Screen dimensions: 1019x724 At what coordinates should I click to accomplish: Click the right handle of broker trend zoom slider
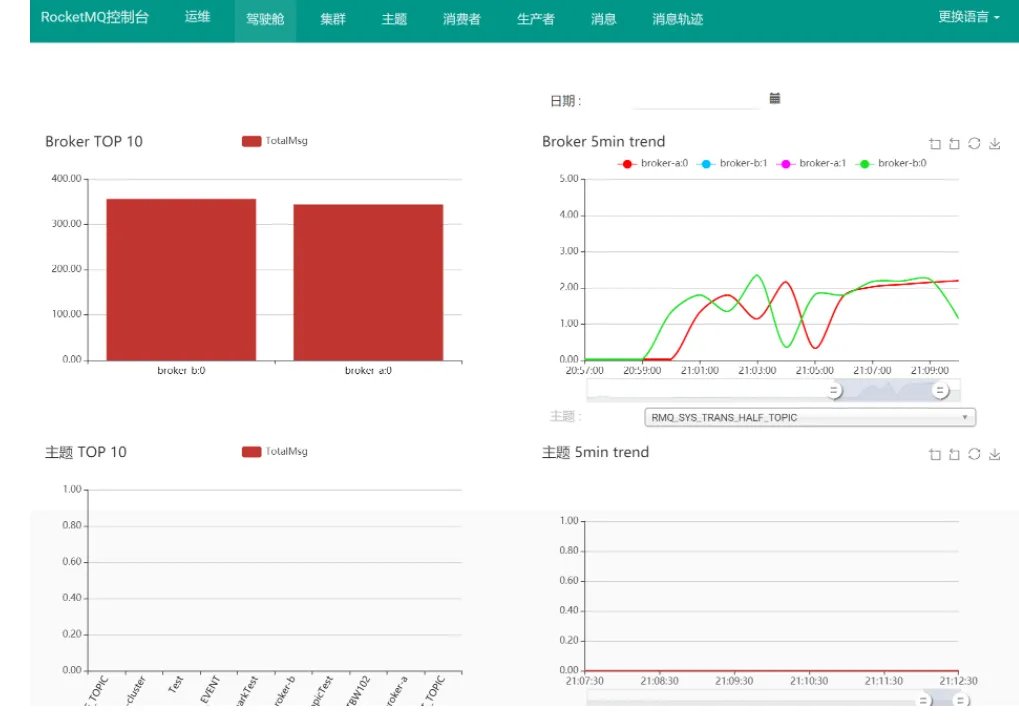[940, 391]
